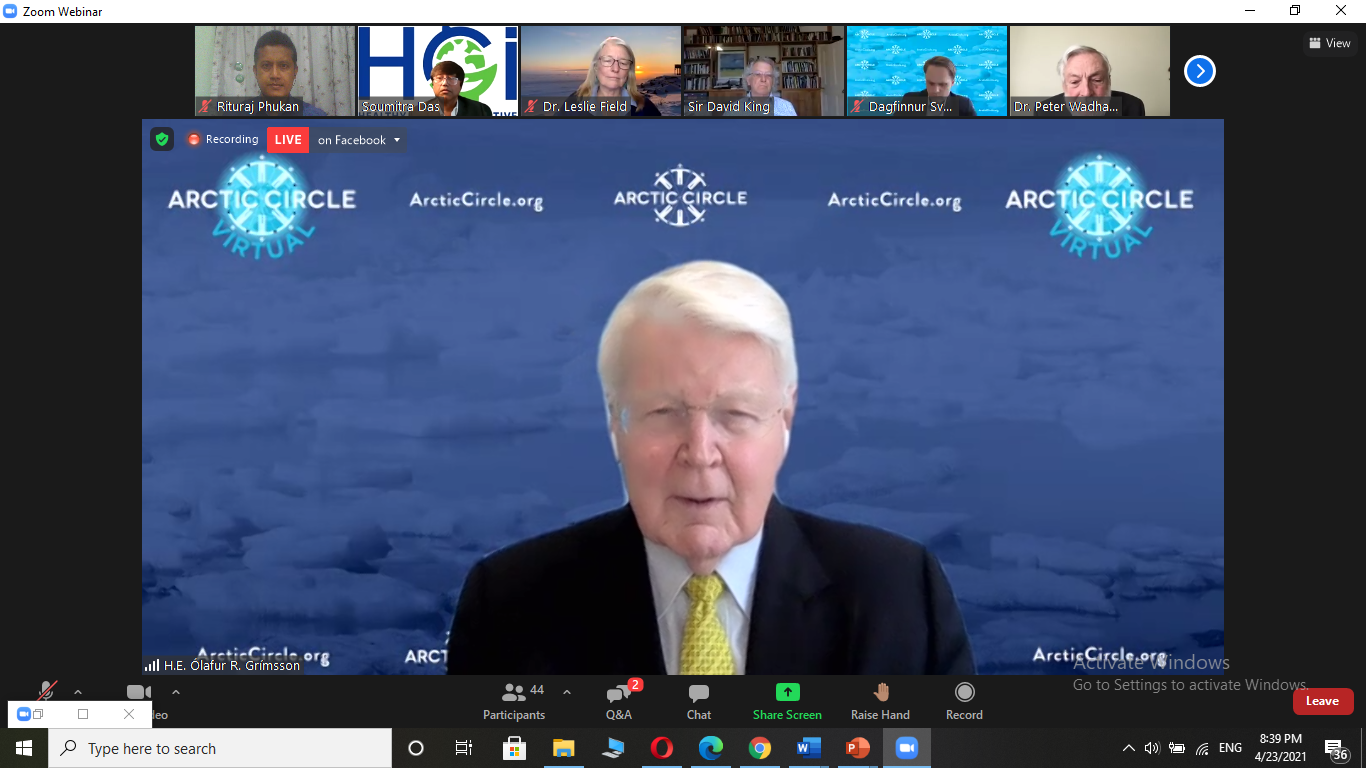This screenshot has width=1366, height=768.
Task: Maximize the small Zoom mini window
Action: [83, 714]
